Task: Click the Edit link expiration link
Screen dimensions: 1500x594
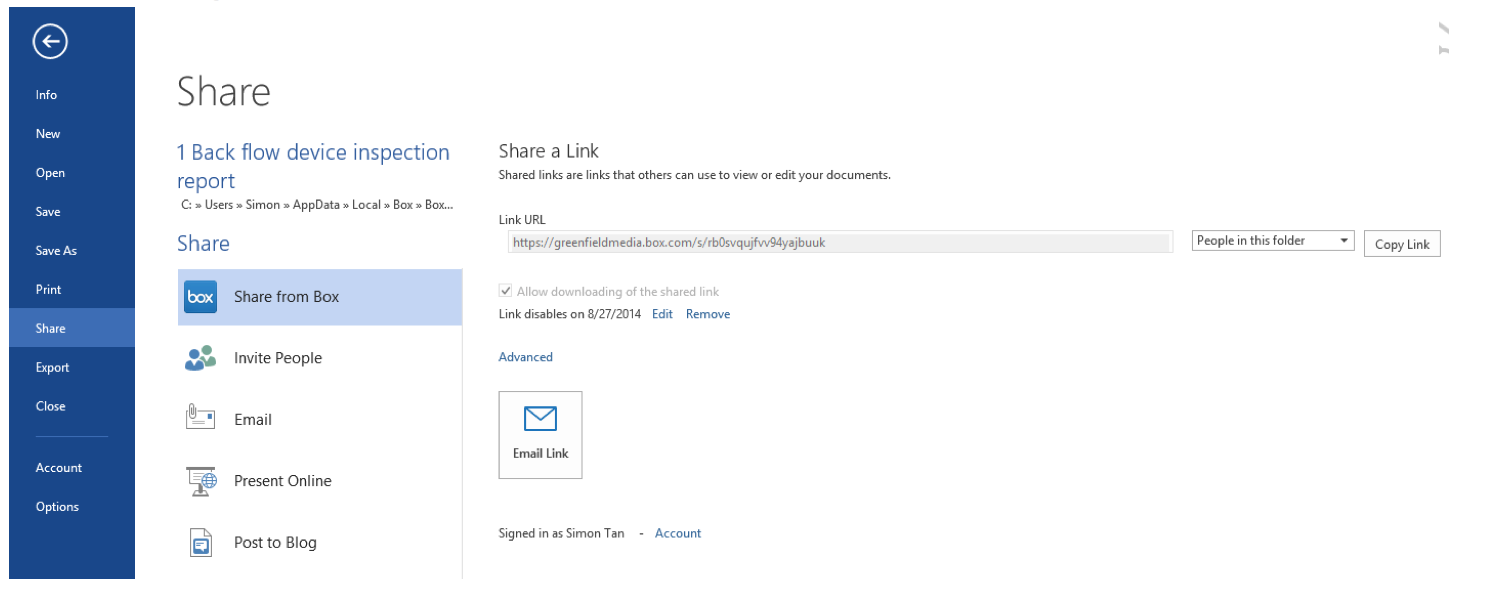Action: click(662, 314)
